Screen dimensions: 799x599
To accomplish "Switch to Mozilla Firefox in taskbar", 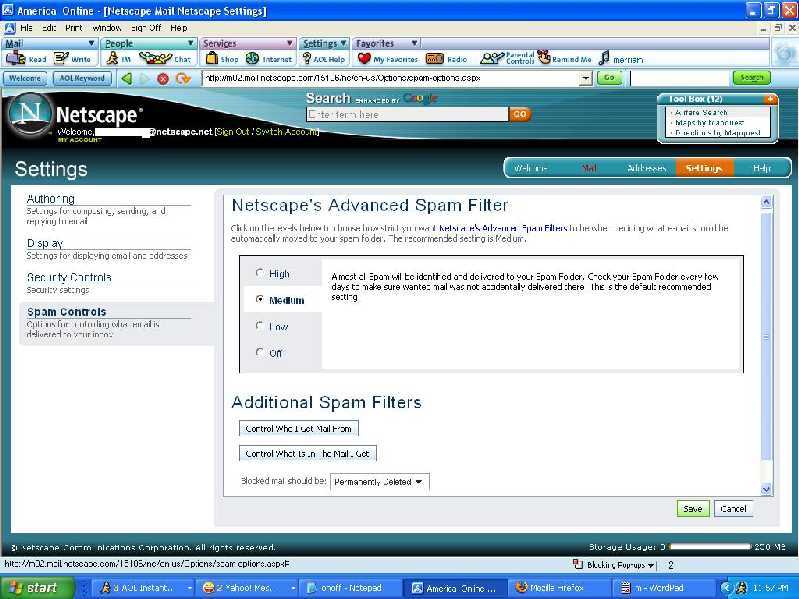I will click(557, 588).
